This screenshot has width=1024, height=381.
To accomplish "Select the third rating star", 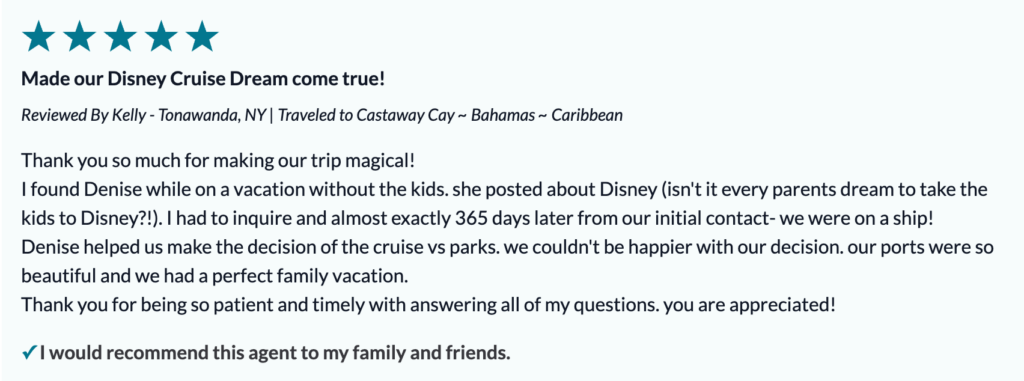I will 120,37.
